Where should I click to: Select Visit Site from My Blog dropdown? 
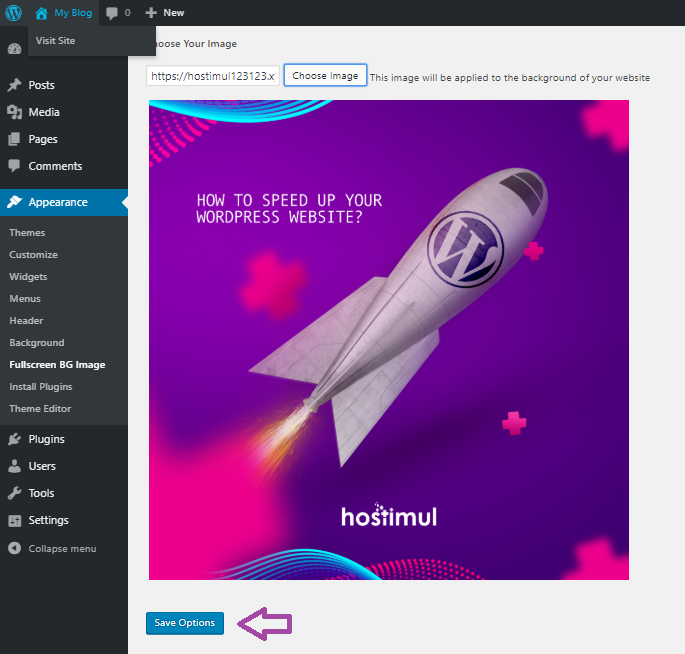[55, 41]
